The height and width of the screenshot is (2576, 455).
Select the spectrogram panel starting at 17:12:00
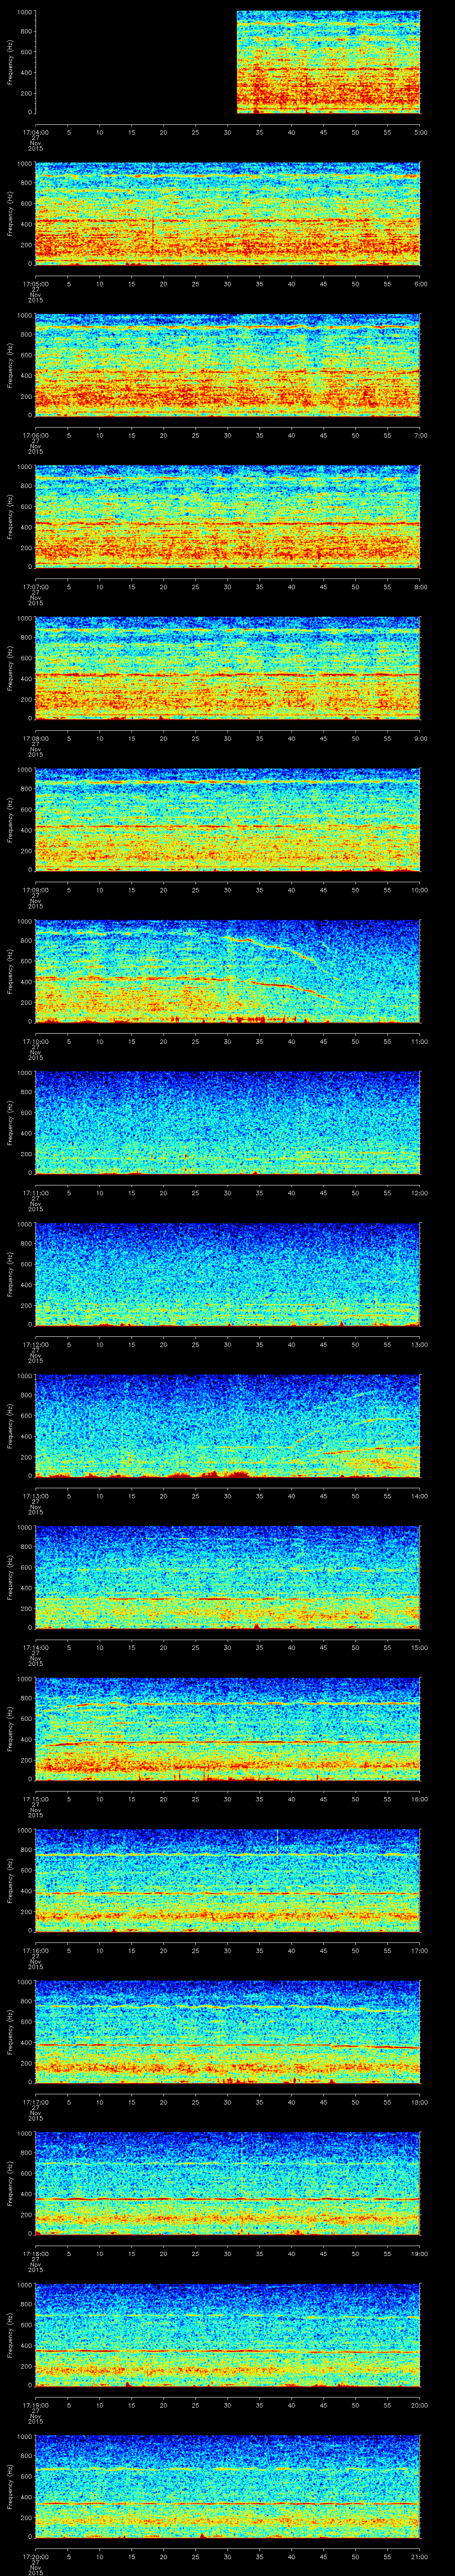[228, 1274]
